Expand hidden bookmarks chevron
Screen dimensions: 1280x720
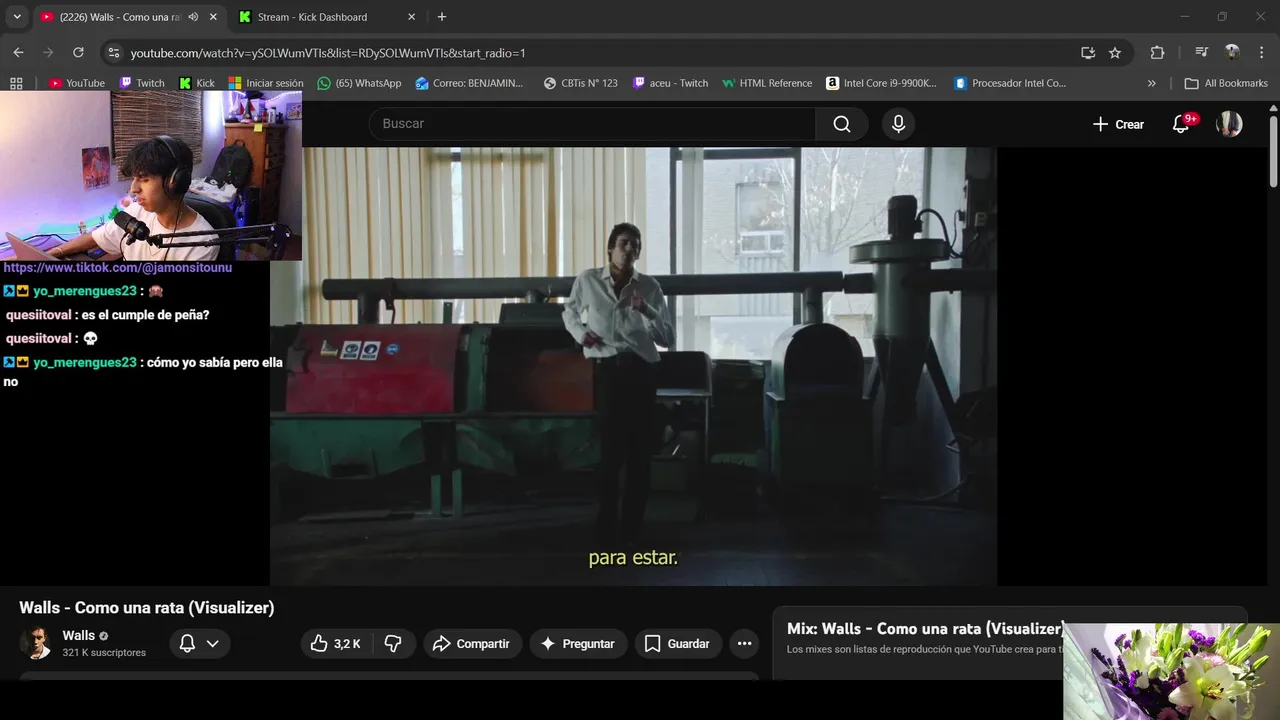[x=1151, y=83]
